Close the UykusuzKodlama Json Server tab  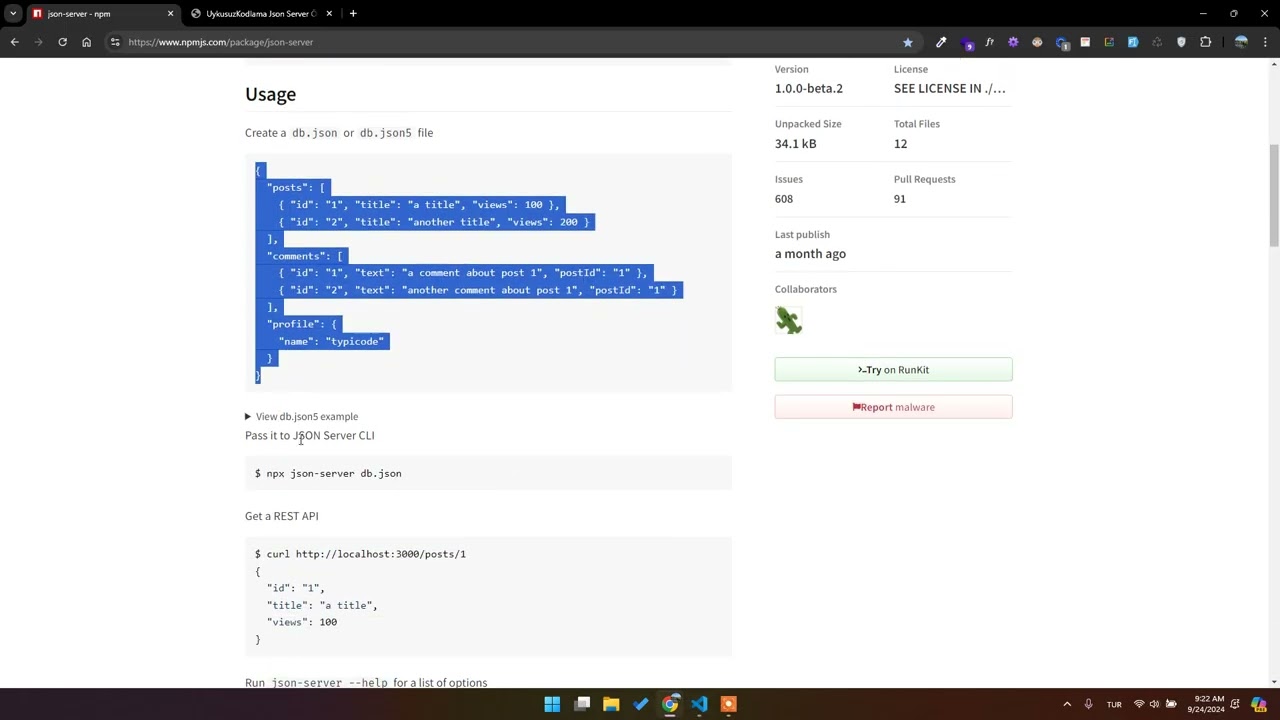tap(329, 14)
